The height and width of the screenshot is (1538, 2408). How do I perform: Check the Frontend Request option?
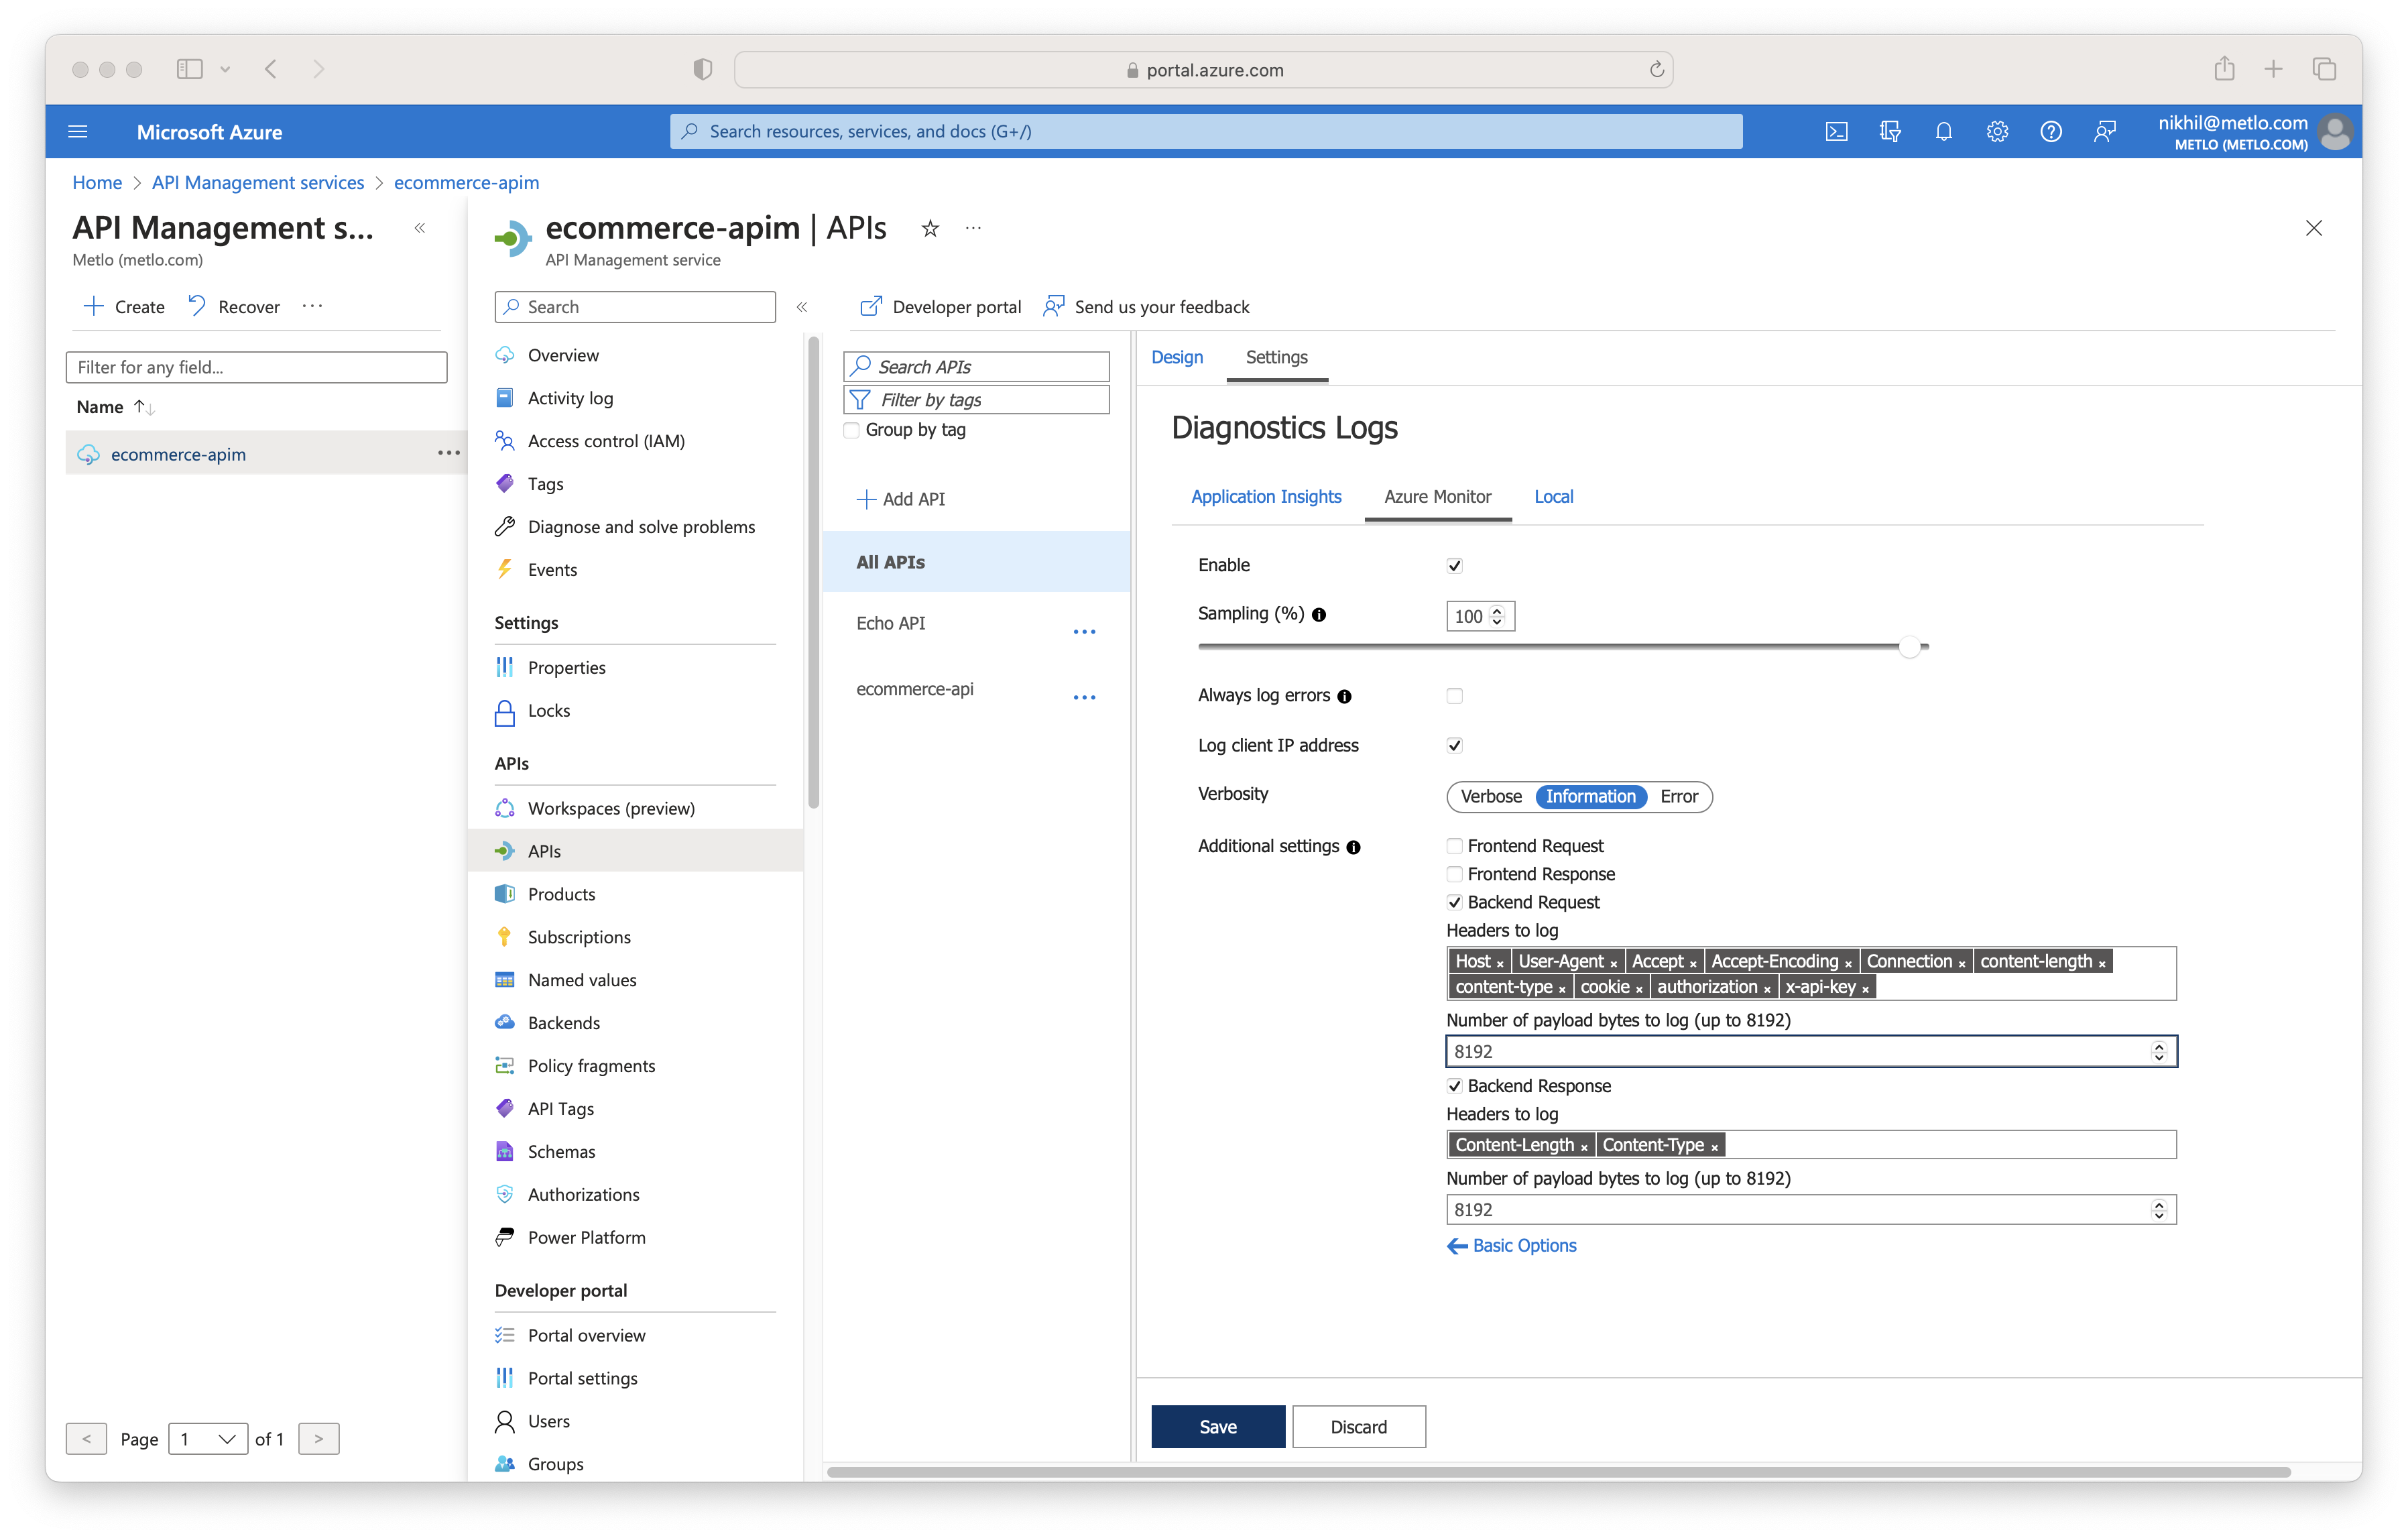(x=1454, y=846)
